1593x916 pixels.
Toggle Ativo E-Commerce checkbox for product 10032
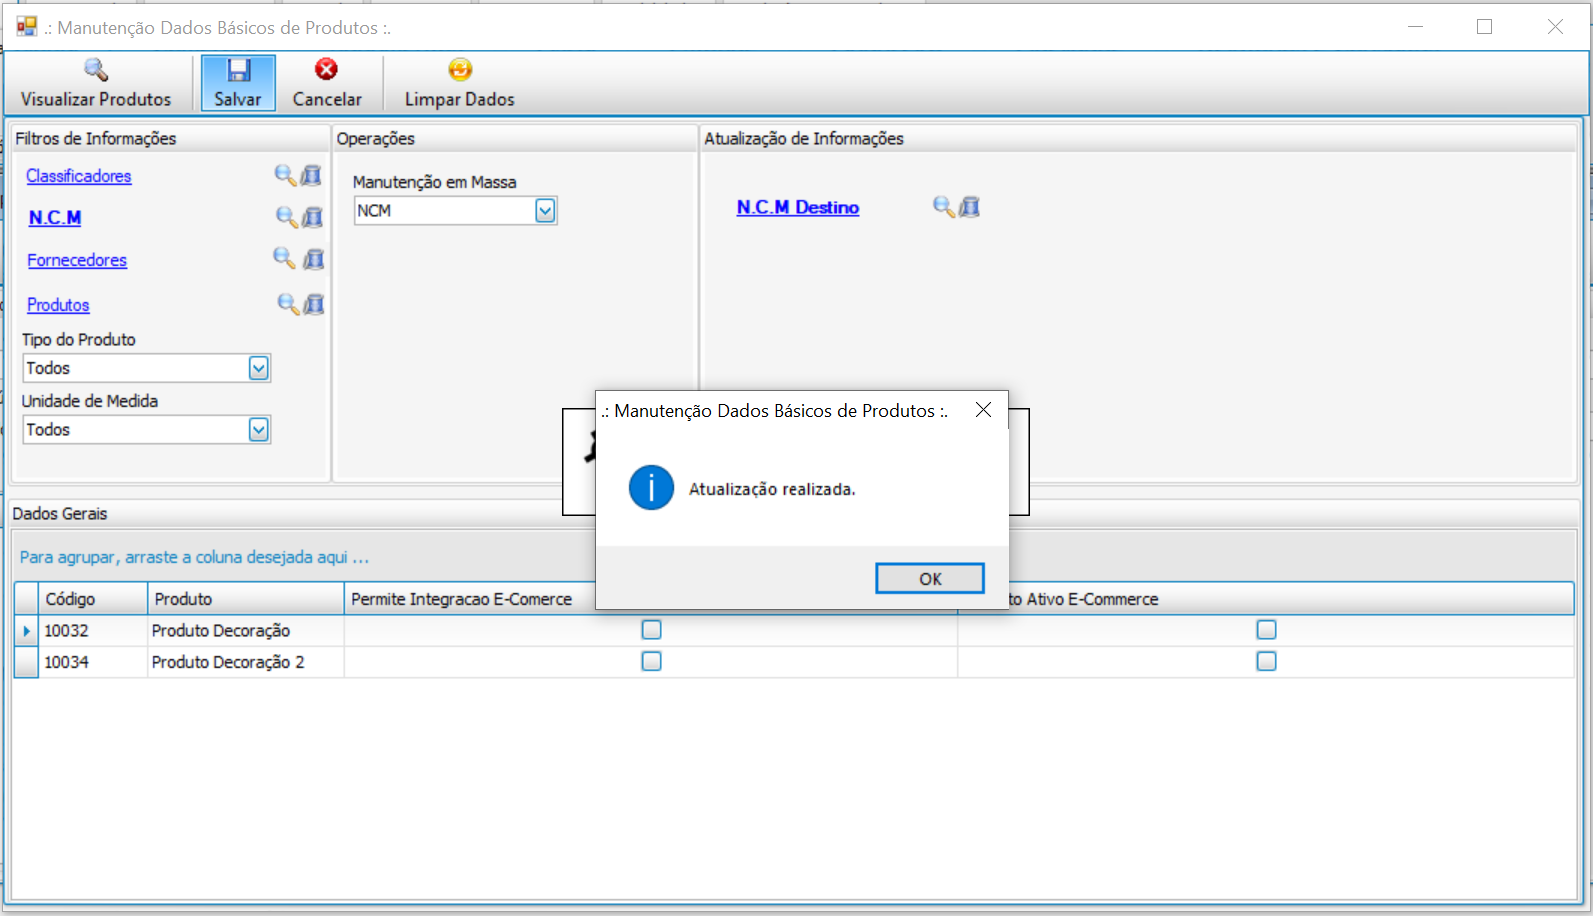click(x=1266, y=630)
